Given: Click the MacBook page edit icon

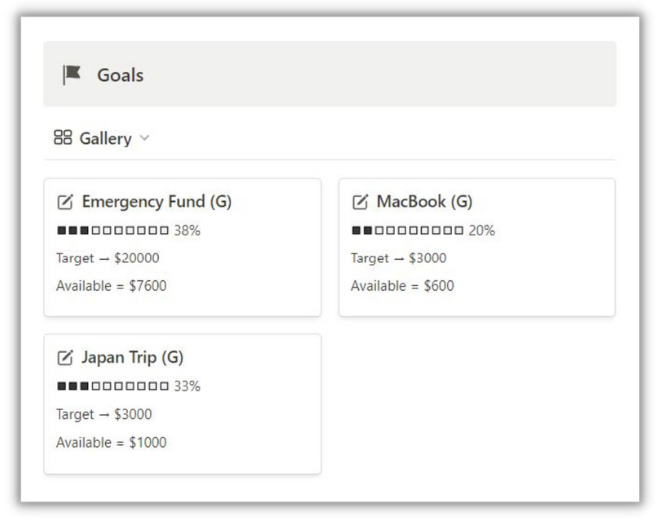Looking at the screenshot, I should coord(360,202).
